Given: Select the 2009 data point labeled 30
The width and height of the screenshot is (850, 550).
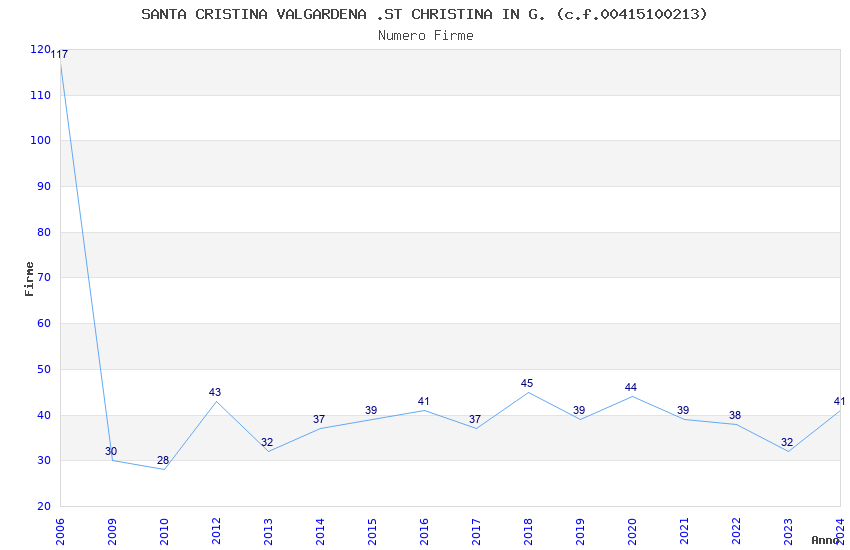Looking at the screenshot, I should coord(111,460).
